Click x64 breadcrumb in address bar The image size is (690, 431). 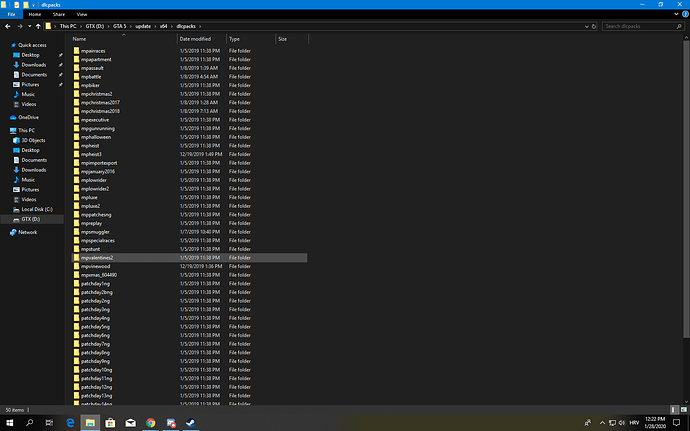[x=163, y=26]
